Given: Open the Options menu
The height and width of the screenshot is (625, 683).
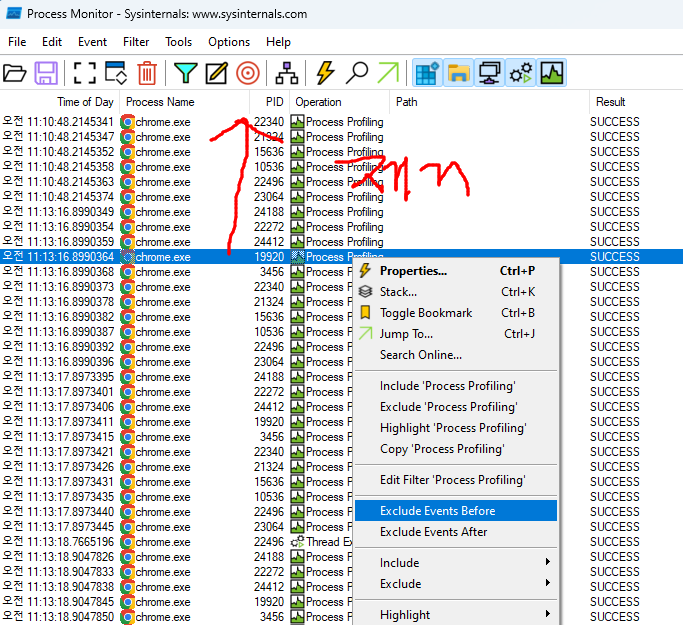Looking at the screenshot, I should pos(229,42).
